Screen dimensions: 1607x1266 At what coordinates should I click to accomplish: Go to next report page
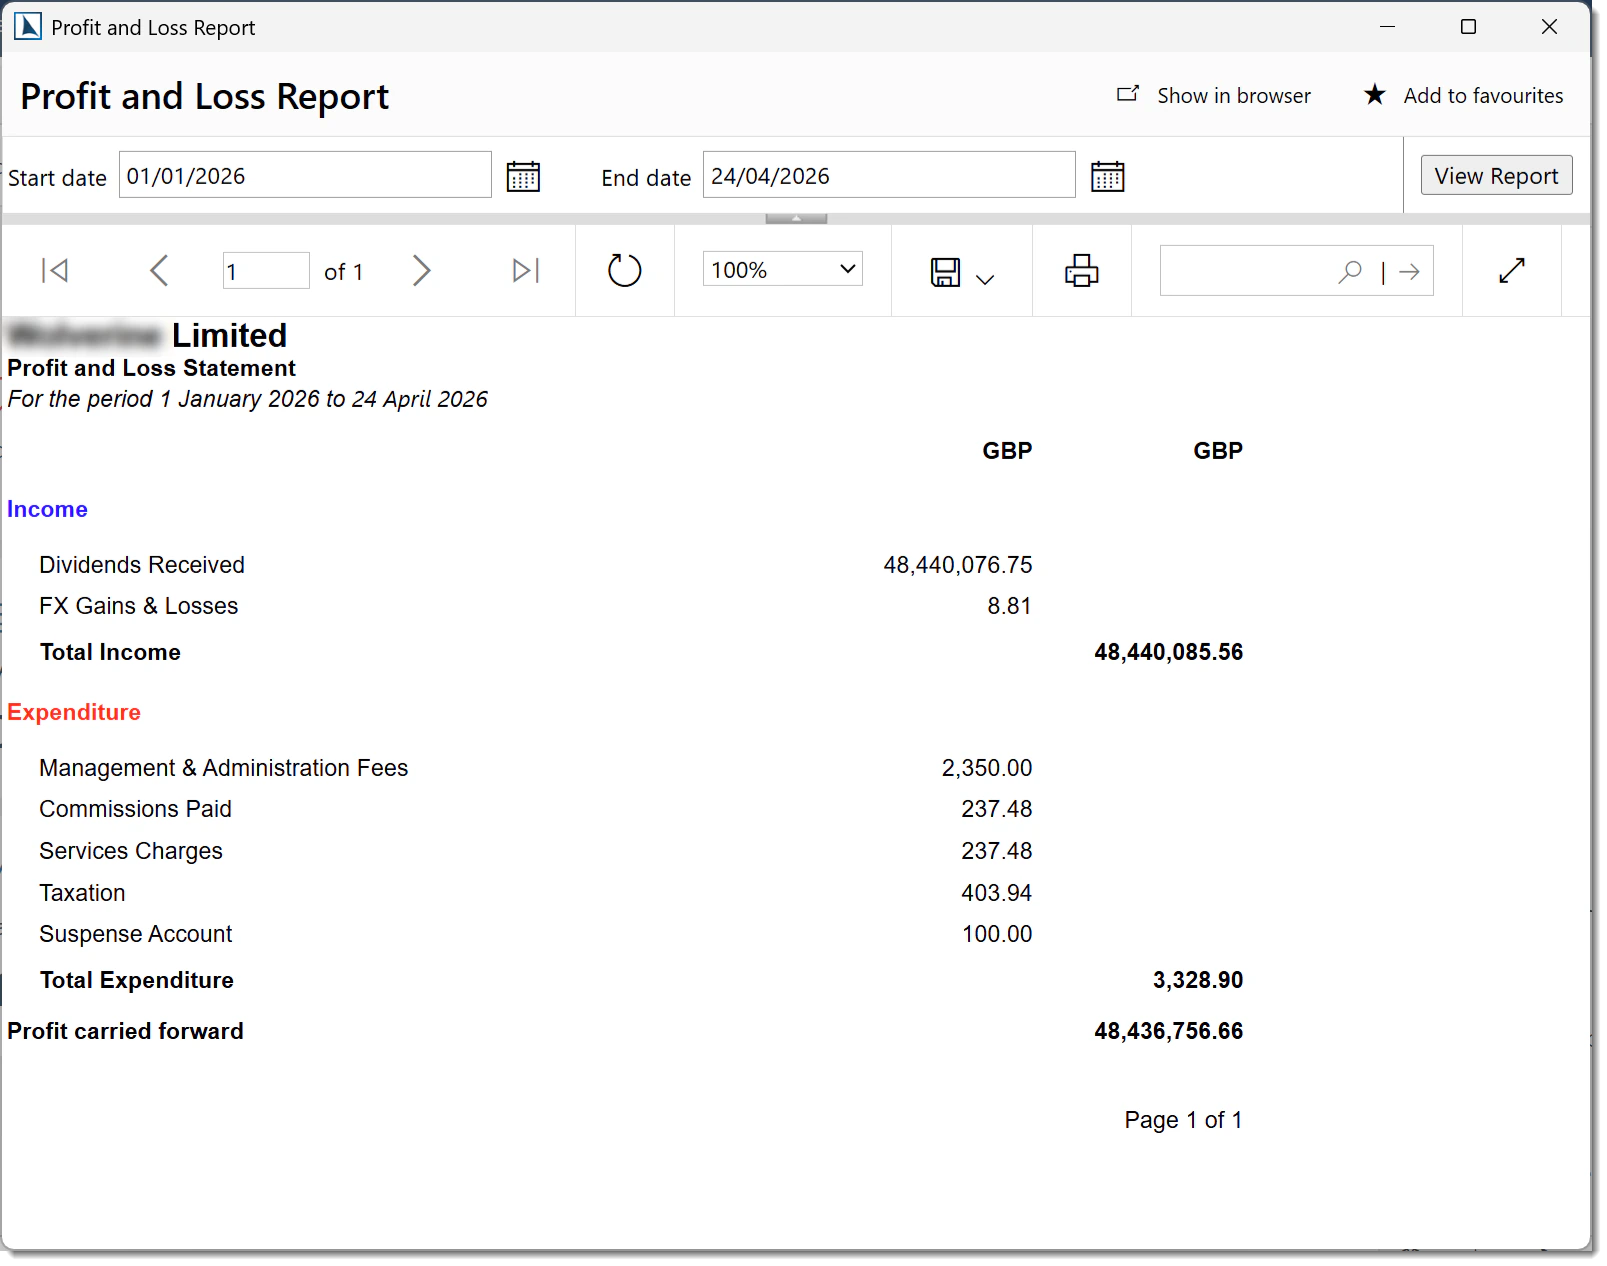tap(422, 271)
